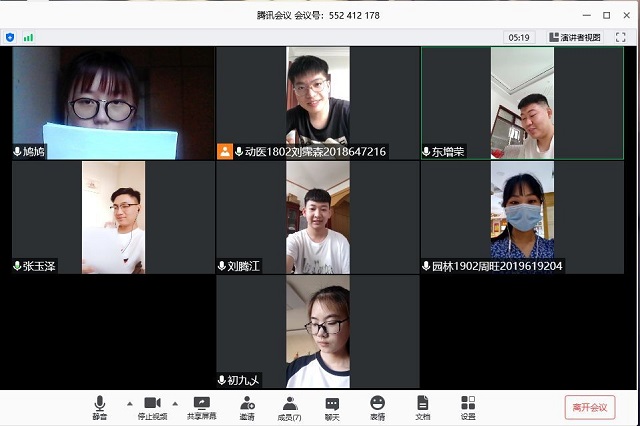Select 园林1902周旺 video tile
Screen dimensions: 640x426
(x=522, y=217)
